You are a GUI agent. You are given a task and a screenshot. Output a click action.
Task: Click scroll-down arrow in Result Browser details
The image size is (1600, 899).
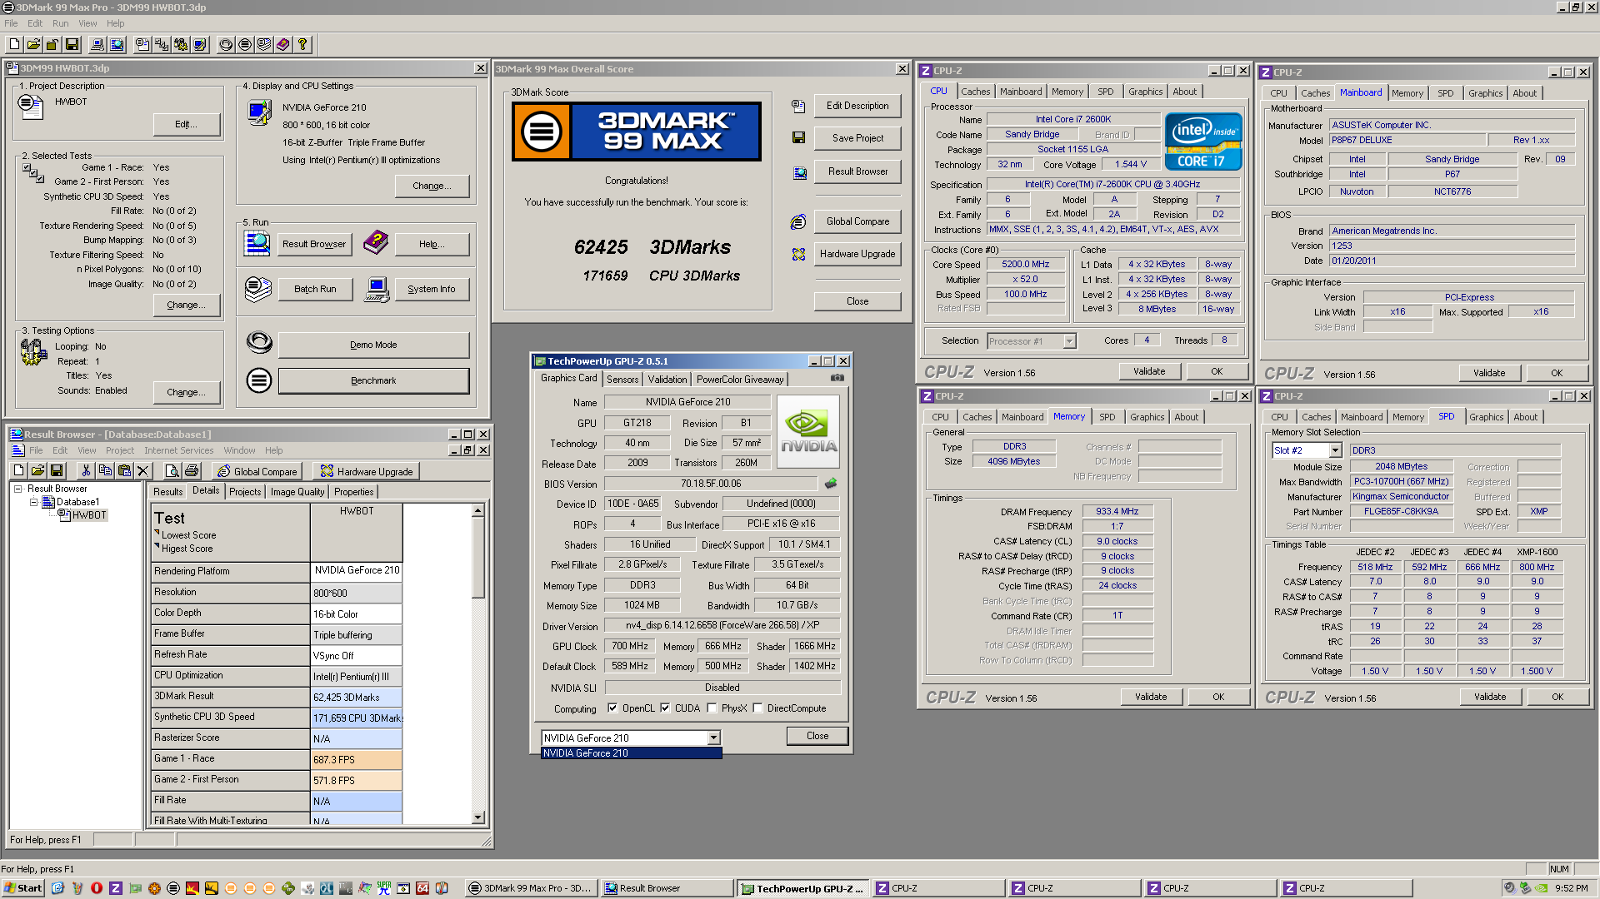point(478,817)
